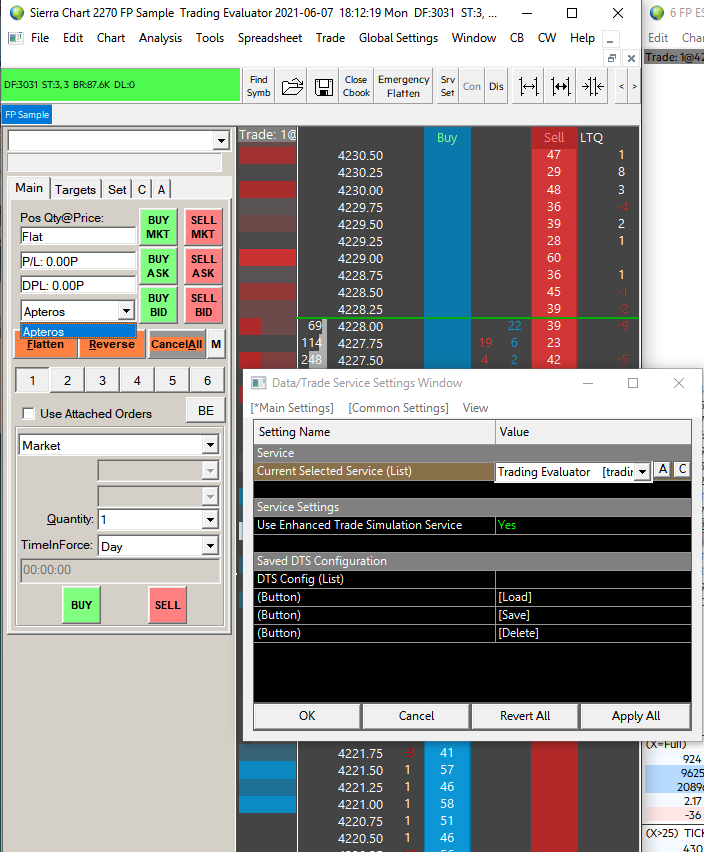Click Apply All in settings window
704x852 pixels.
pos(636,716)
